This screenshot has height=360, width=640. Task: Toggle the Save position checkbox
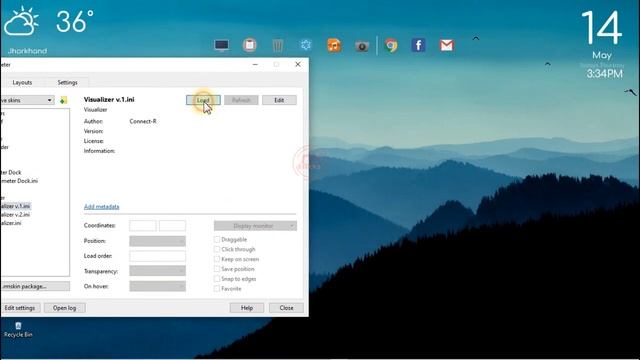tap(217, 269)
